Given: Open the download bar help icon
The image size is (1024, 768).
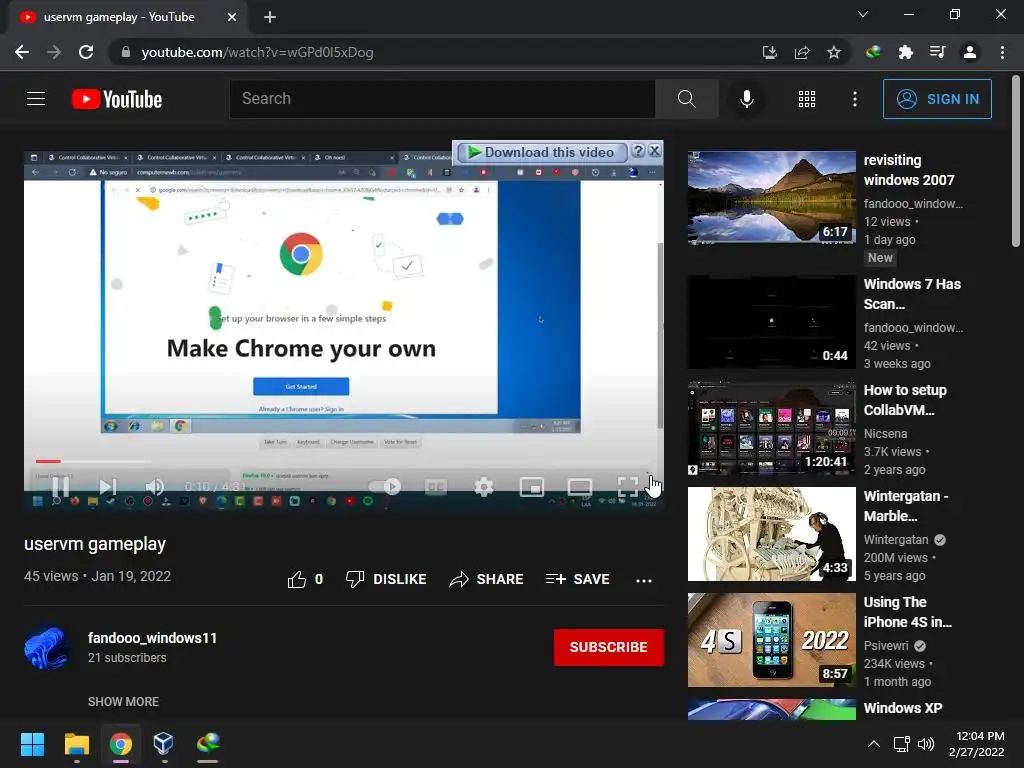Looking at the screenshot, I should coord(638,152).
